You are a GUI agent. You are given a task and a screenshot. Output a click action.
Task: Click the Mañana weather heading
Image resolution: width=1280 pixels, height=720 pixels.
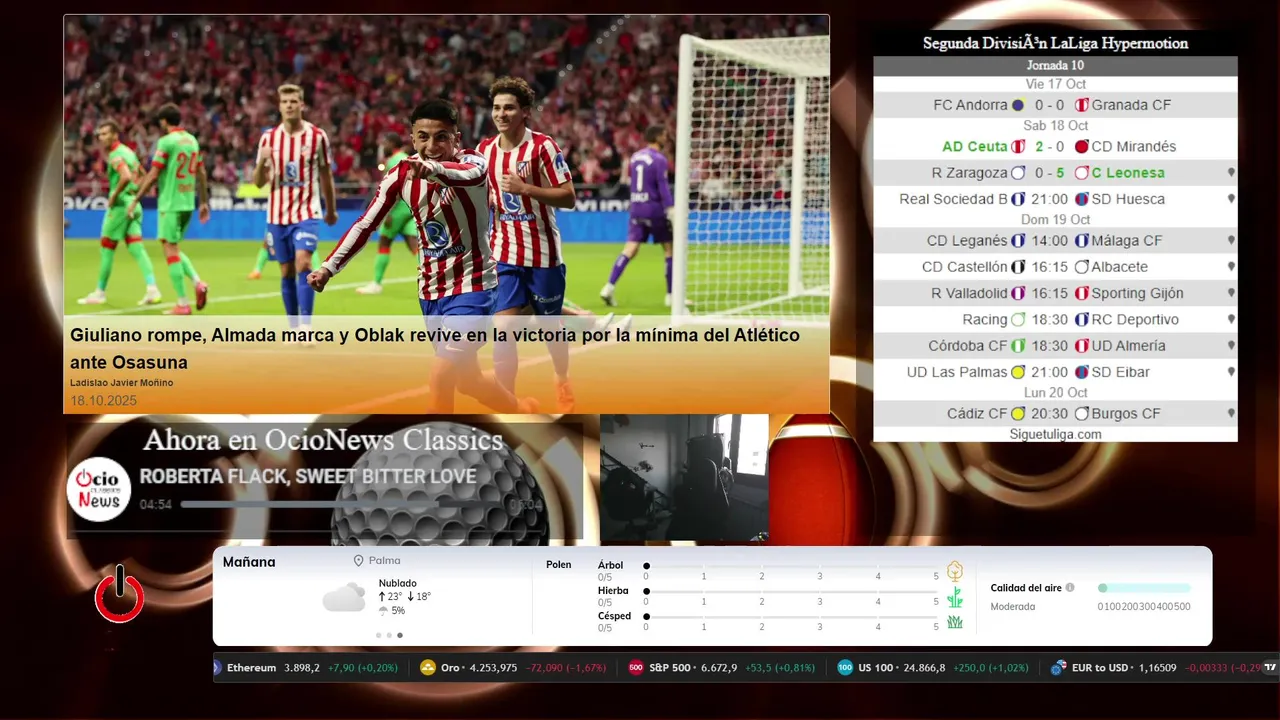pyautogui.click(x=249, y=562)
